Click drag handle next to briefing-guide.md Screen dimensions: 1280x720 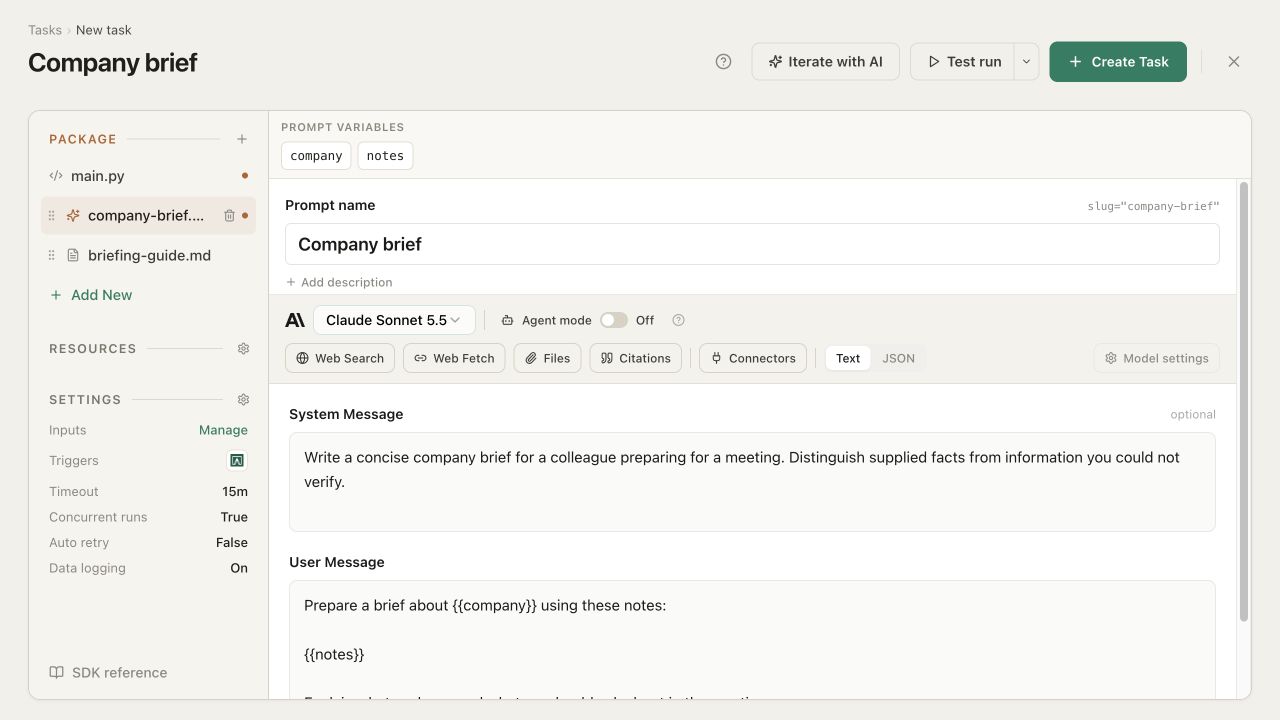[x=52, y=255]
